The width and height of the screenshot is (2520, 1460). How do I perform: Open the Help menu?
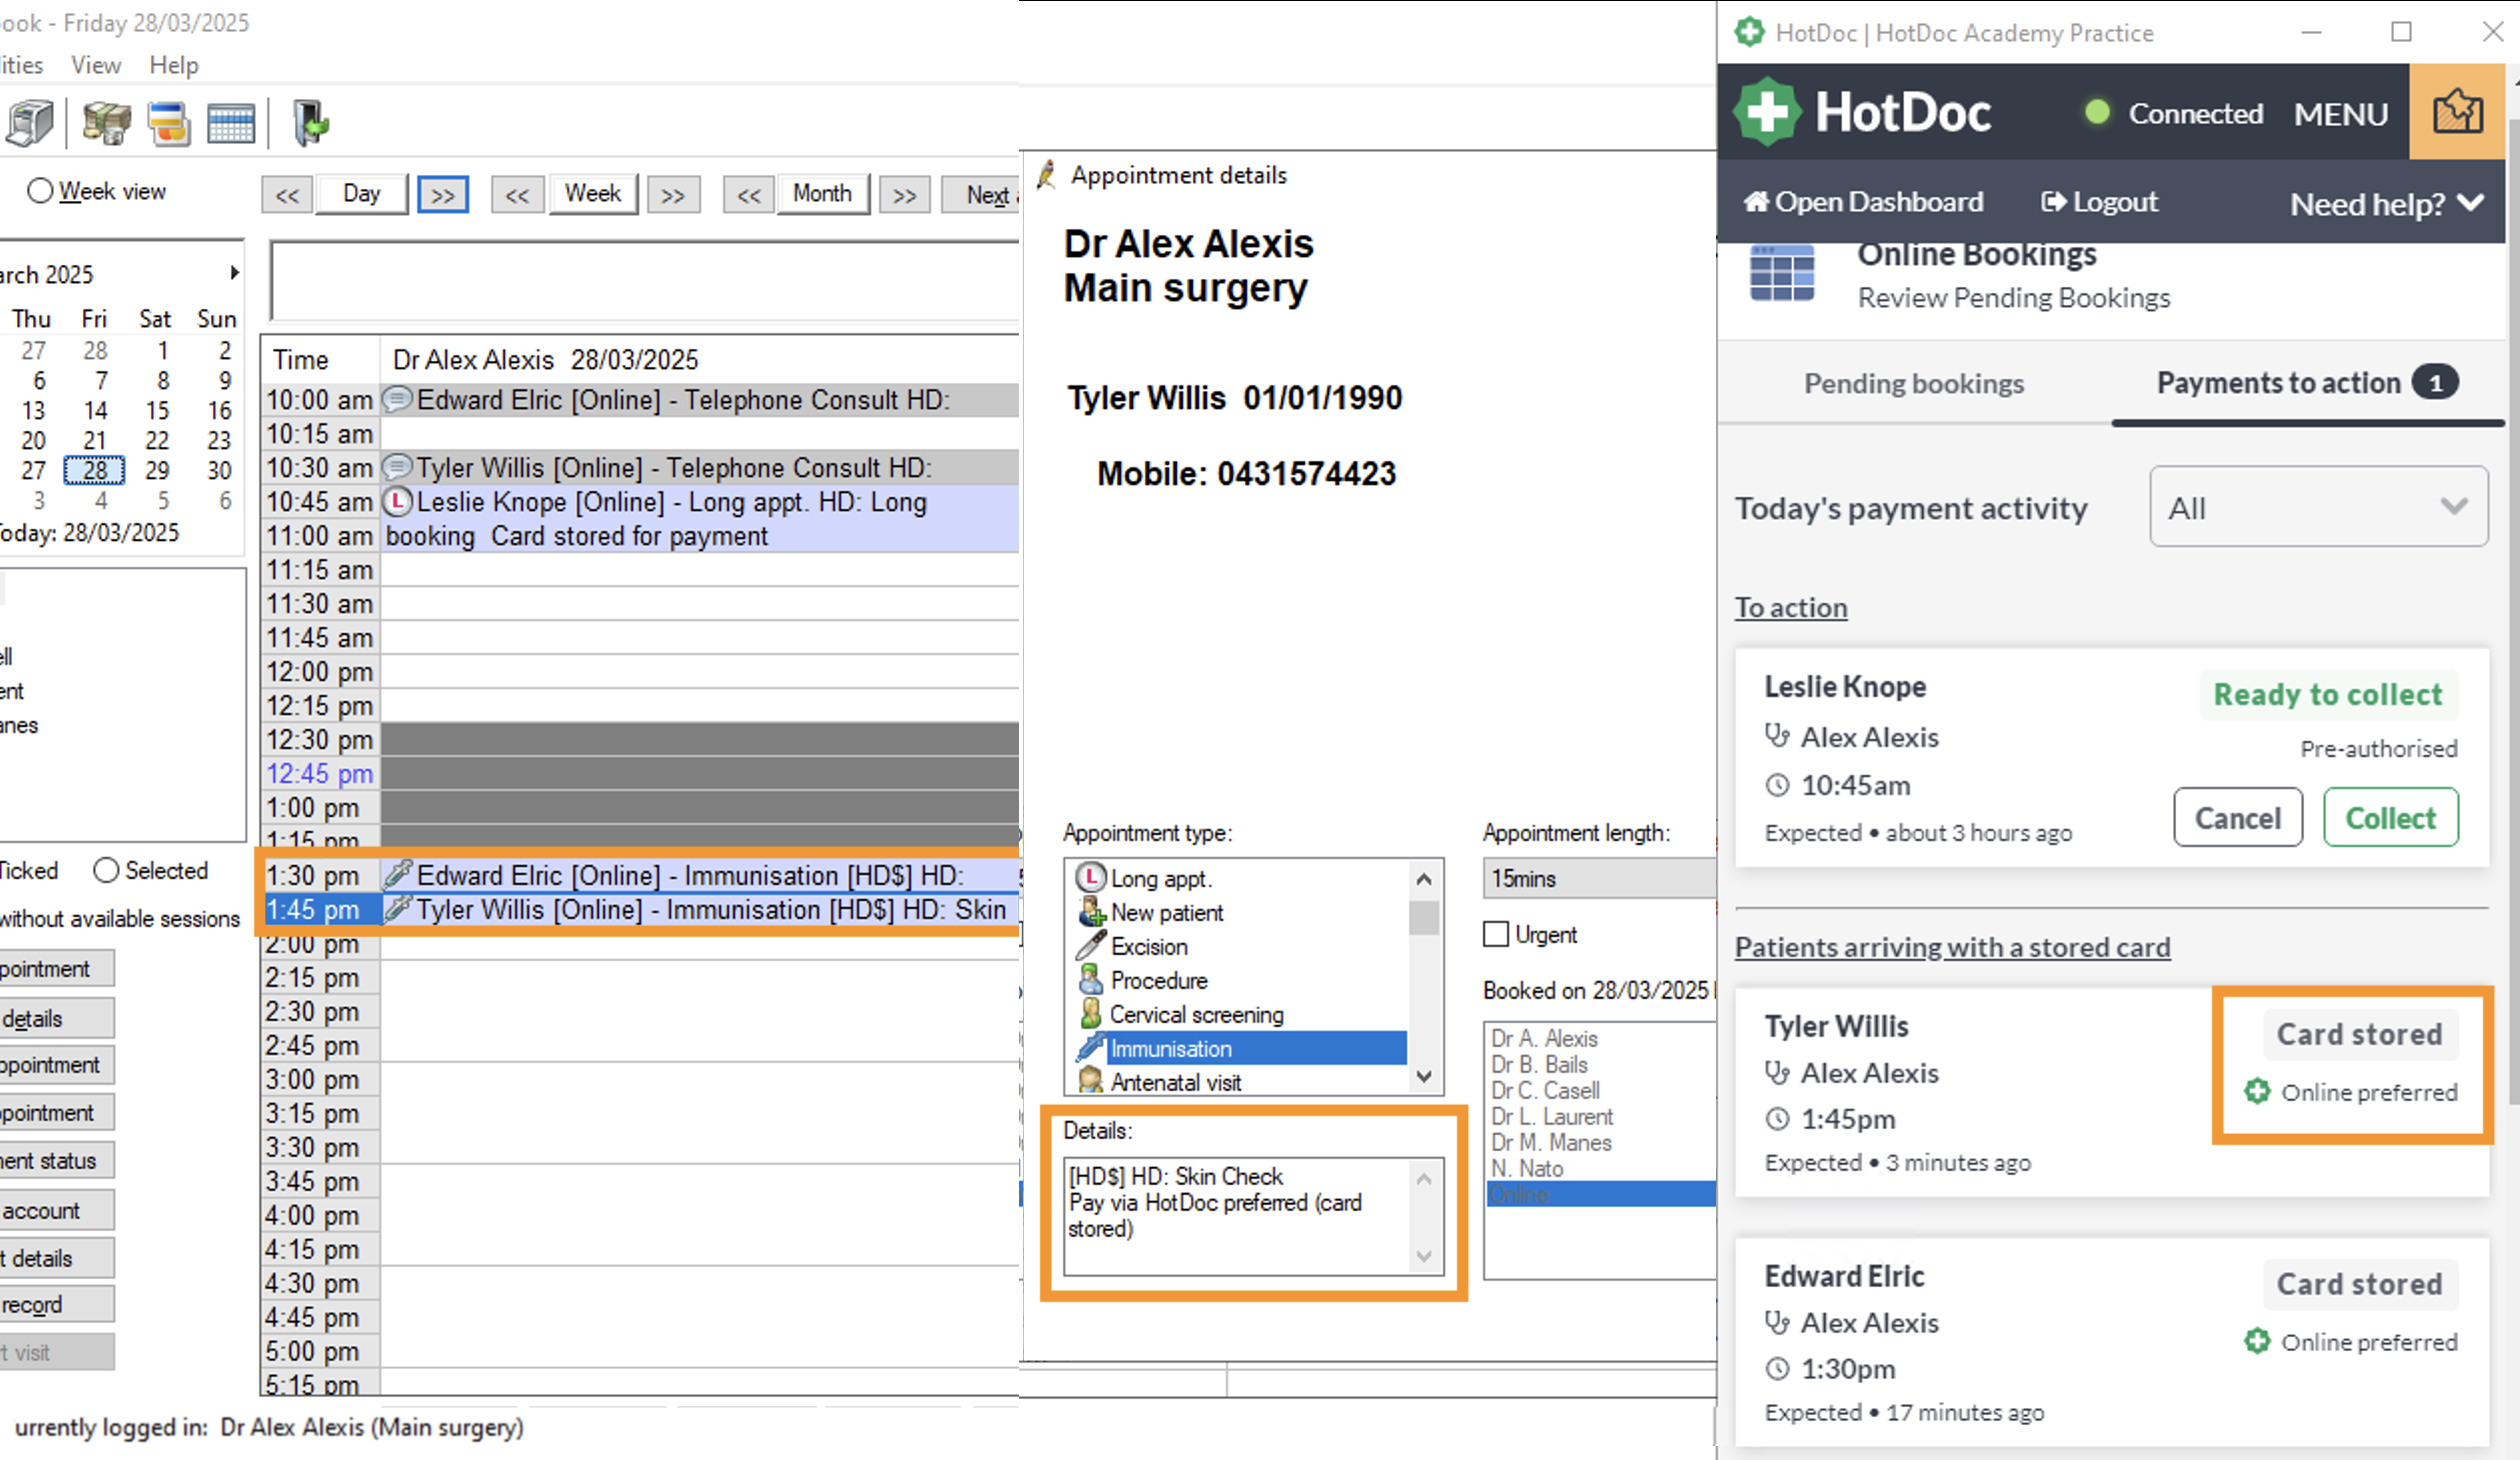174,65
